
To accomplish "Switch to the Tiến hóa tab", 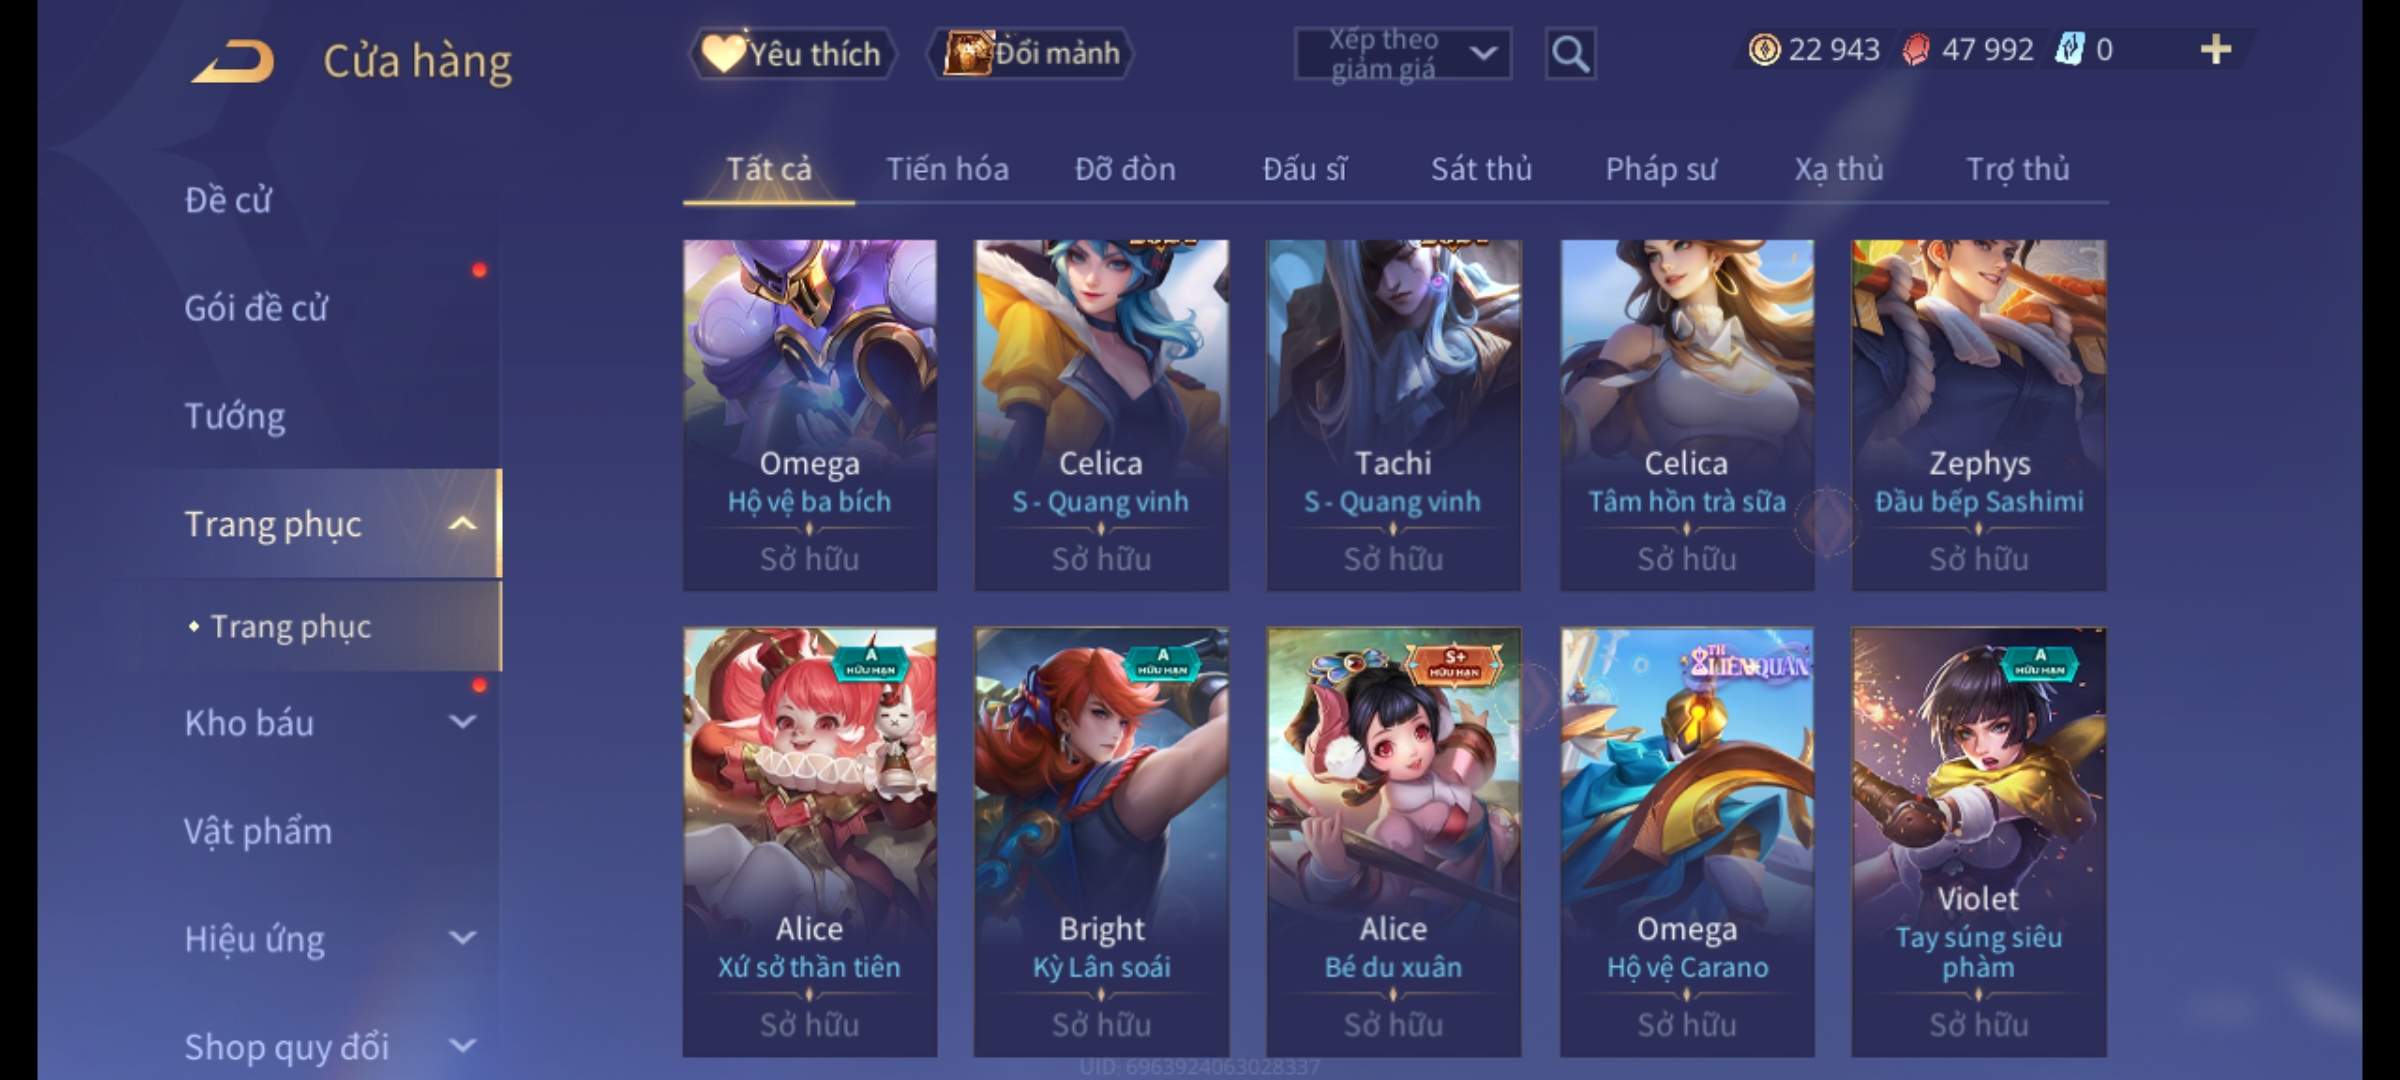I will coord(947,169).
